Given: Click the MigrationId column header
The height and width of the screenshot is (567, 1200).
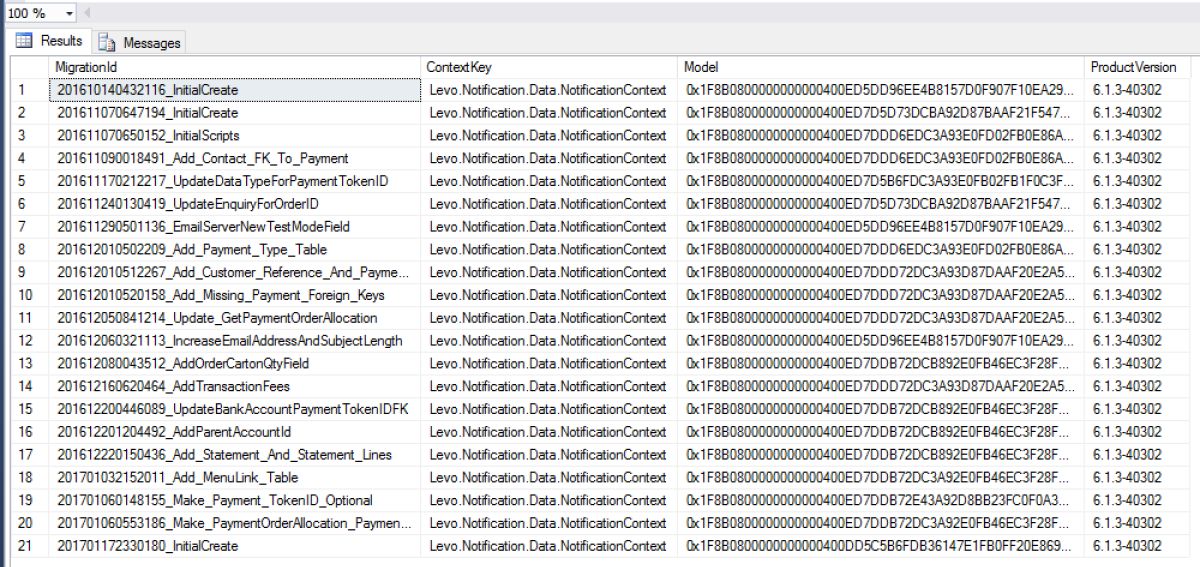Looking at the screenshot, I should coord(236,67).
